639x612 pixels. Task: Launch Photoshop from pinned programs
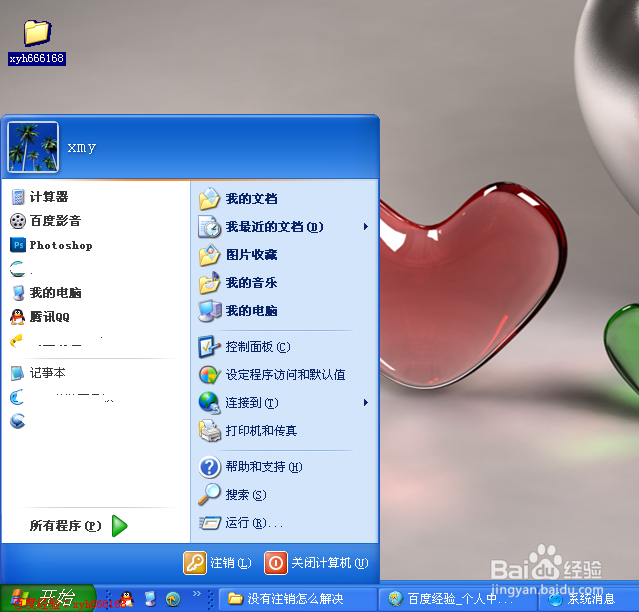[x=51, y=245]
